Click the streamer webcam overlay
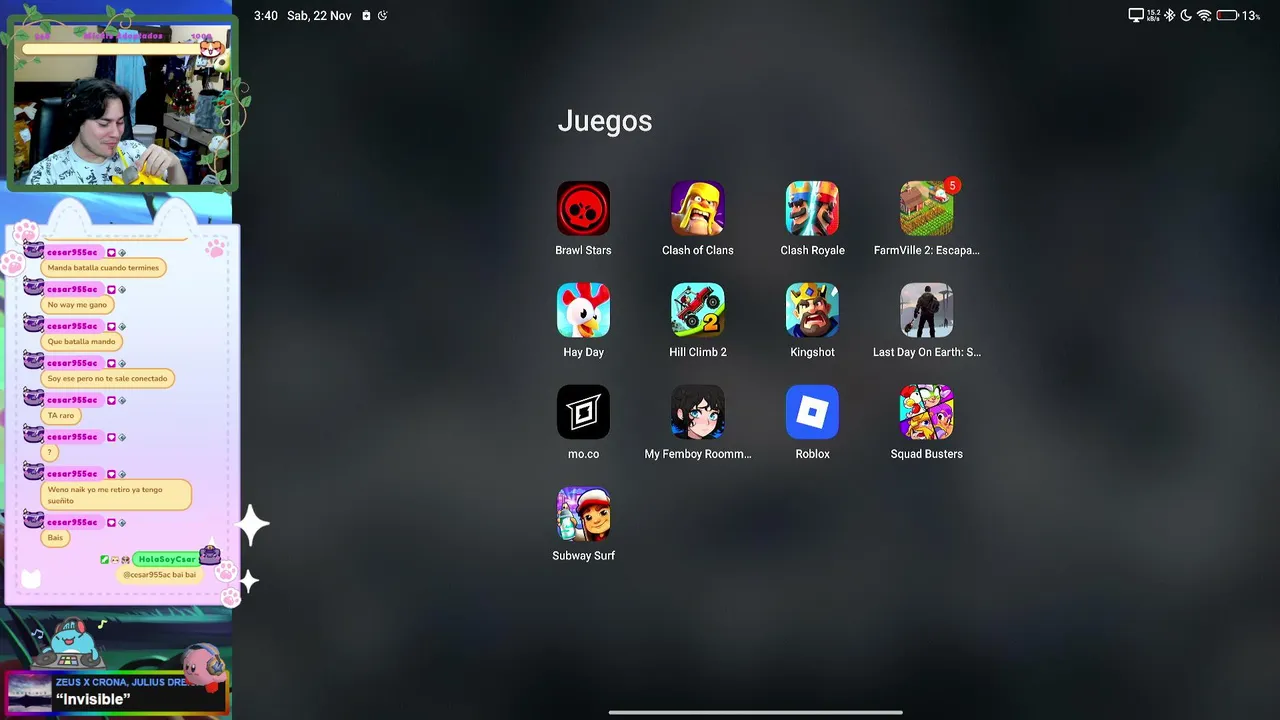This screenshot has height=720, width=1280. coord(121,105)
